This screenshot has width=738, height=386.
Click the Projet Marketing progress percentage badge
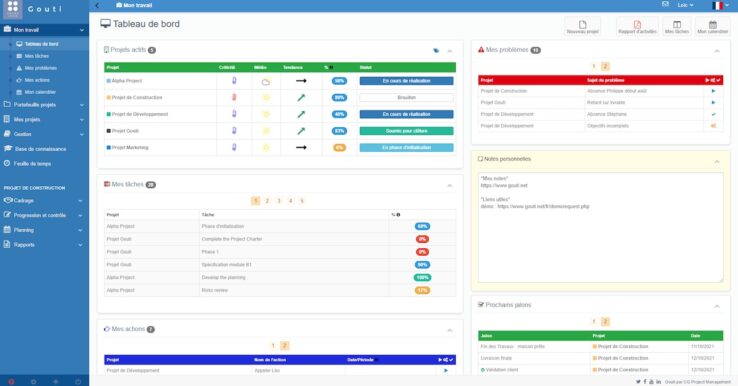[339, 148]
